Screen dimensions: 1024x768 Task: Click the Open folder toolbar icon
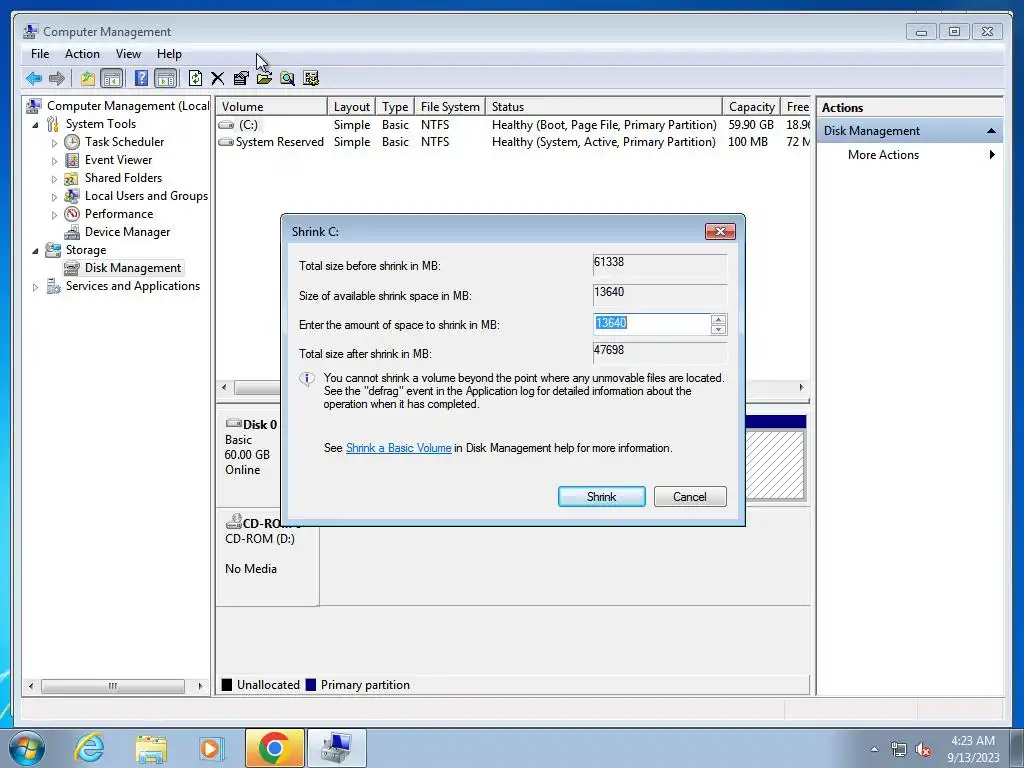[x=264, y=78]
